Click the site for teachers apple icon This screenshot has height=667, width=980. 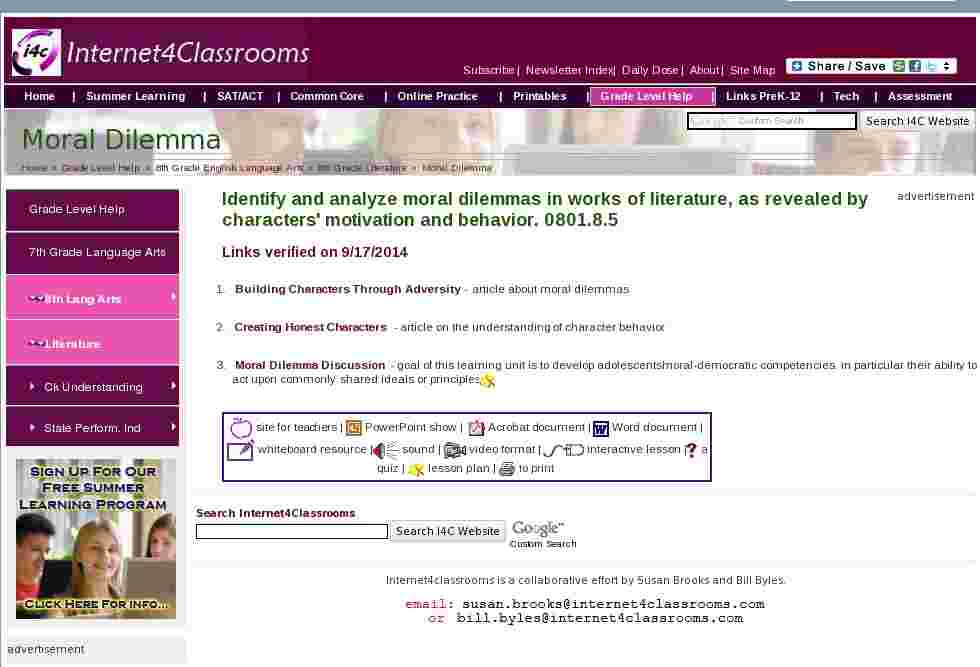click(x=241, y=428)
